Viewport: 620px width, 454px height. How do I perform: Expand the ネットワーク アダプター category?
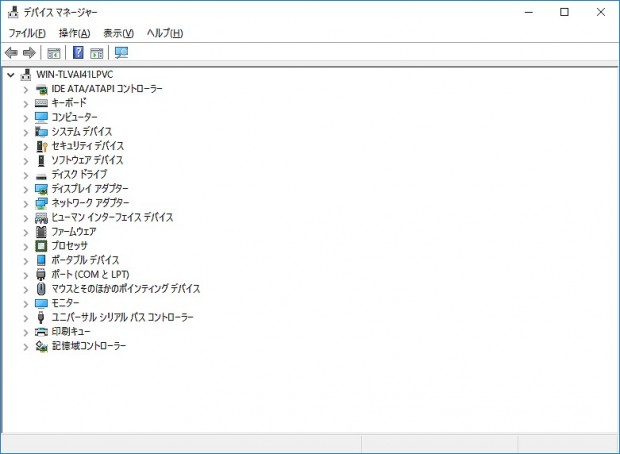point(26,204)
